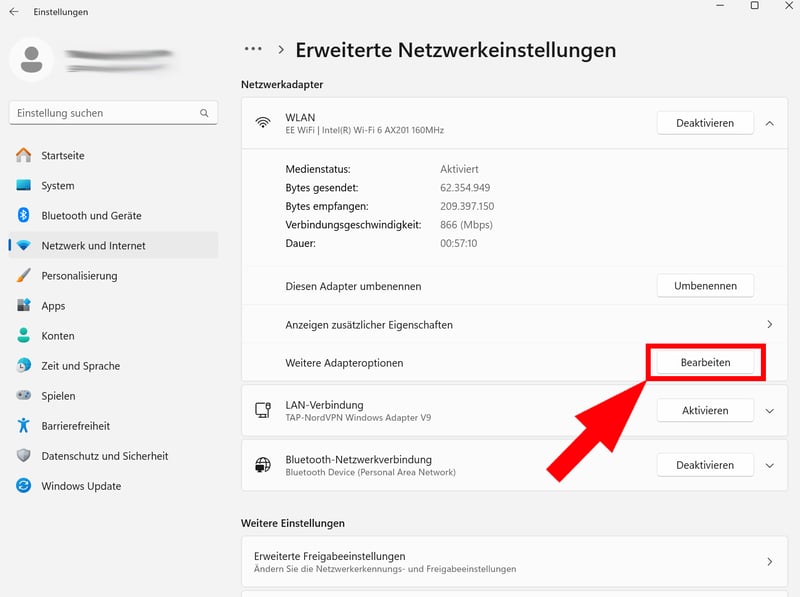Open Personalisierung settings
This screenshot has height=597, width=800.
(x=113, y=276)
